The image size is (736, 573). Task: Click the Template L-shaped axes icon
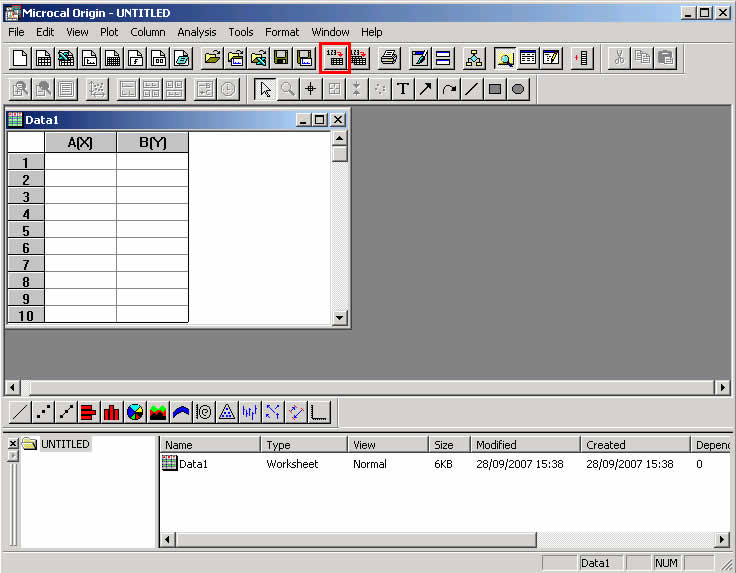pyautogui.click(x=319, y=412)
